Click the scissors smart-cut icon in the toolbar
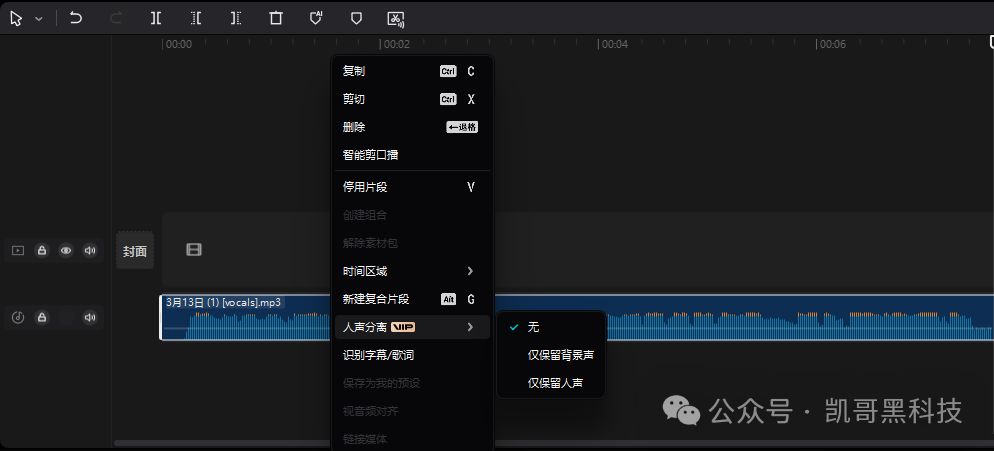Viewport: 994px width, 451px height. (x=396, y=18)
